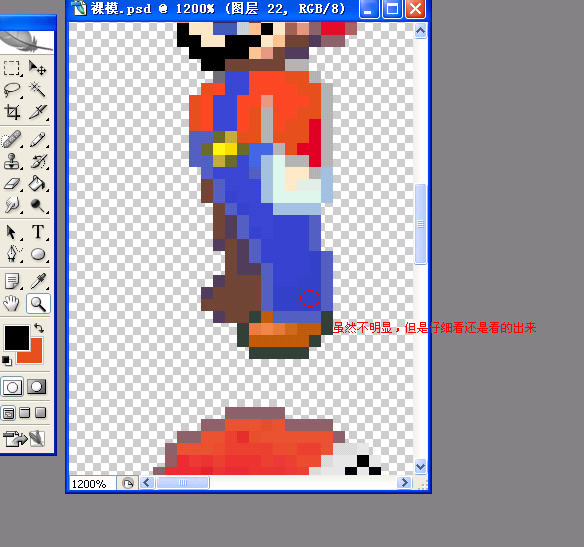Click the vertical scrollbar up arrow

tap(420, 31)
